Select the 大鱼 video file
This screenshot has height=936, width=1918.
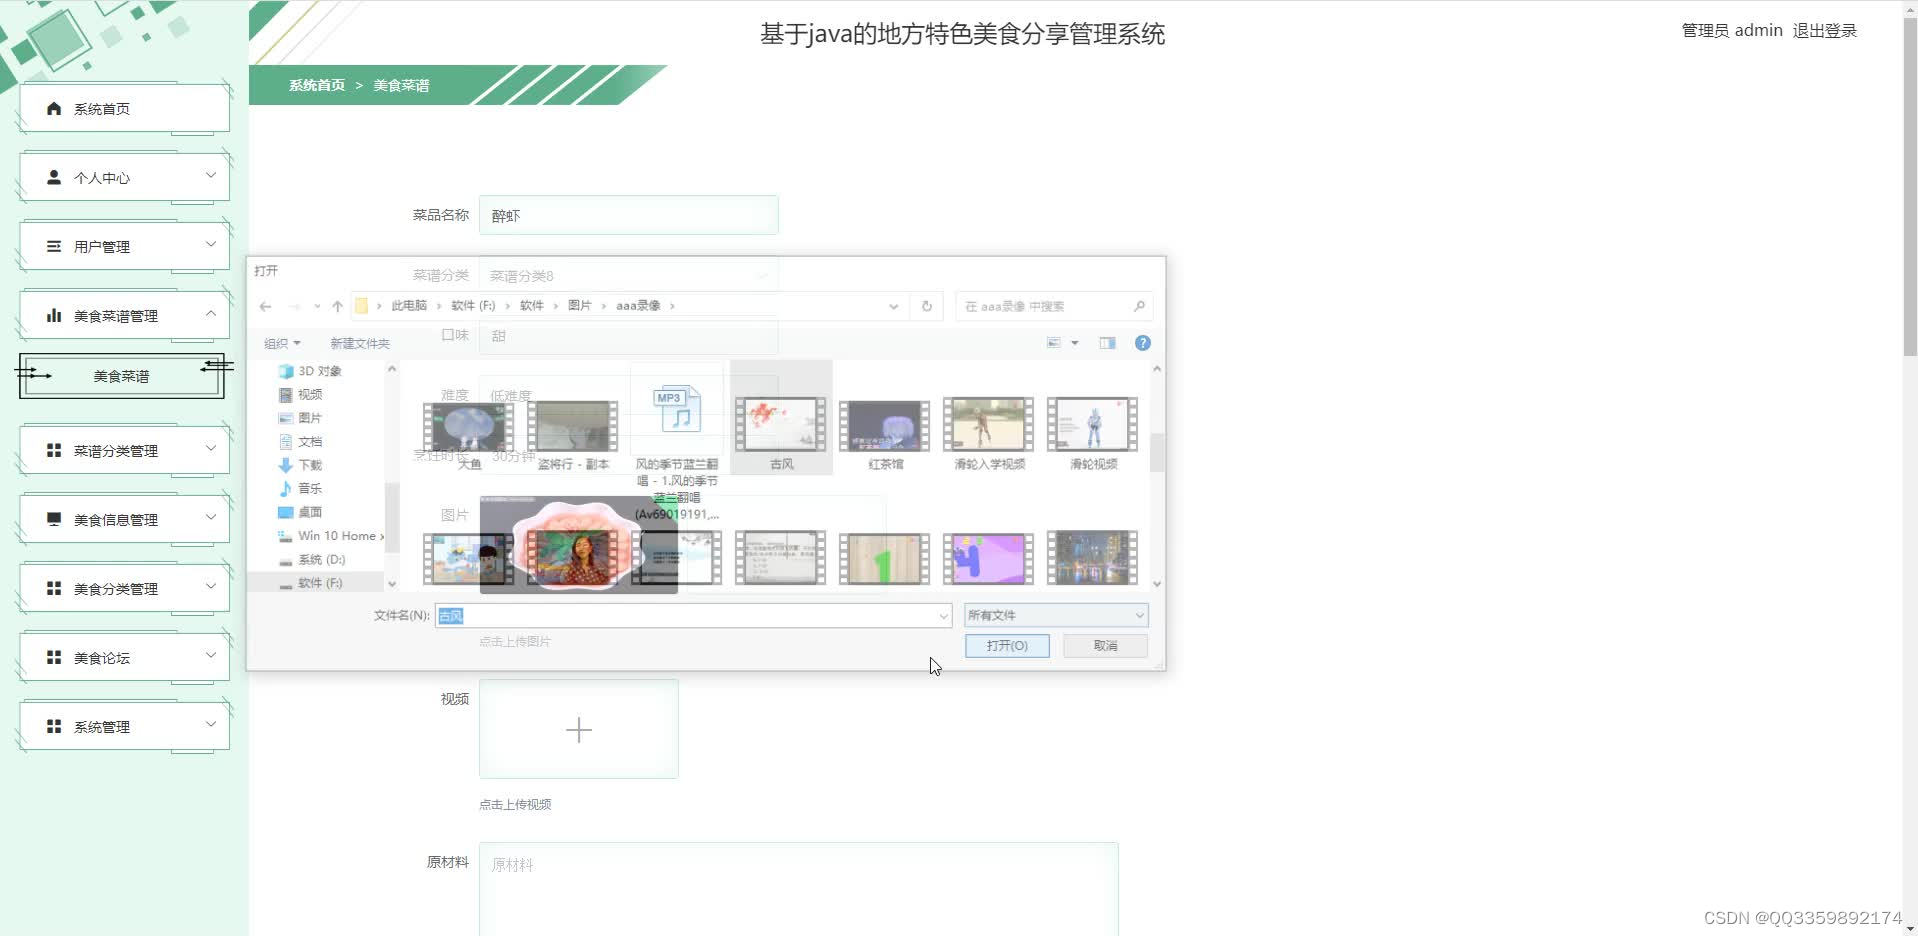tap(468, 434)
